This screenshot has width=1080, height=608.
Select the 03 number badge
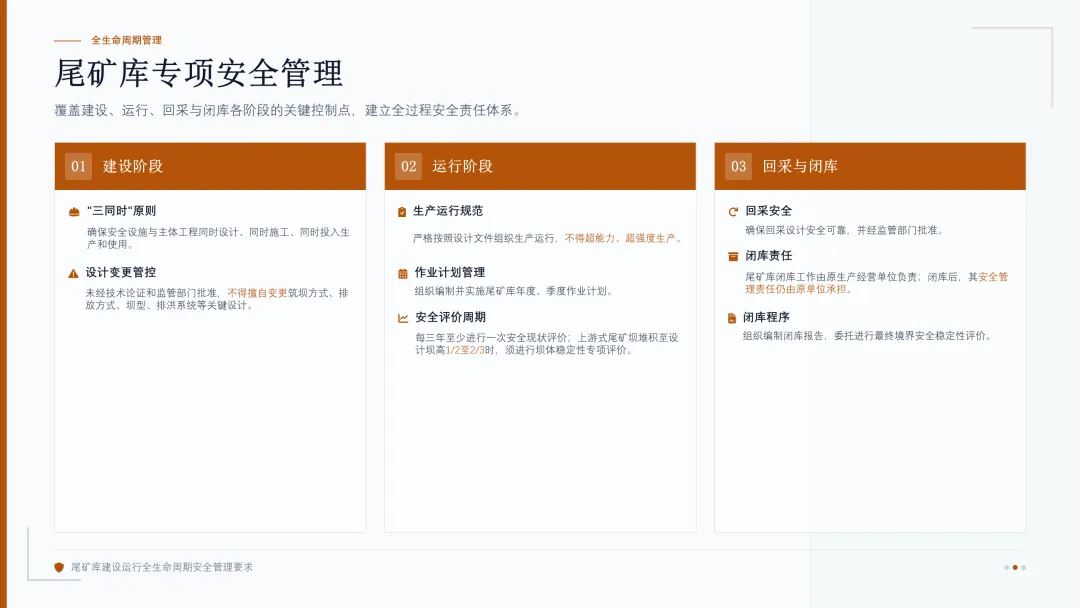pos(738,167)
